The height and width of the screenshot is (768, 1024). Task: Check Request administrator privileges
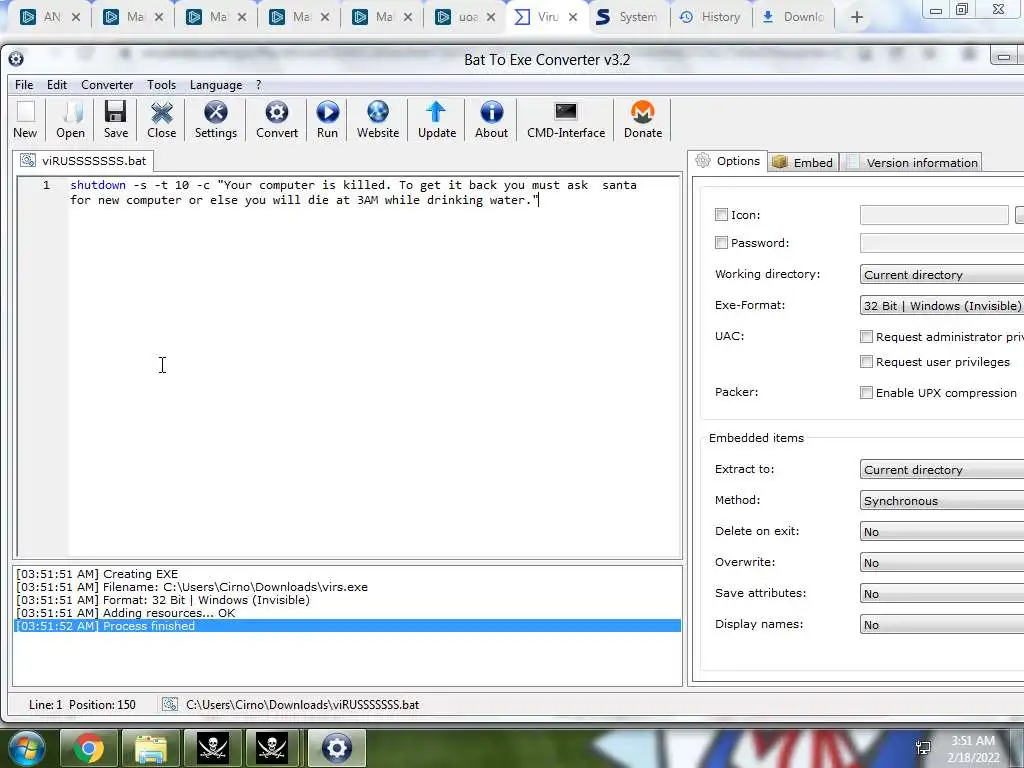[x=866, y=336]
